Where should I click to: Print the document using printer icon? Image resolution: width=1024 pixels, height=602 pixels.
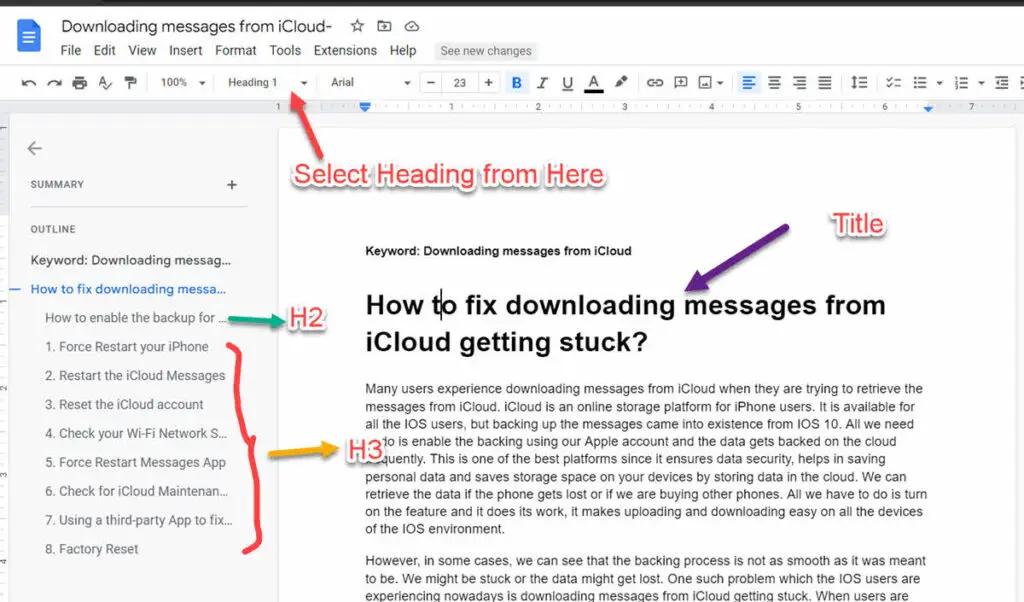pyautogui.click(x=80, y=83)
